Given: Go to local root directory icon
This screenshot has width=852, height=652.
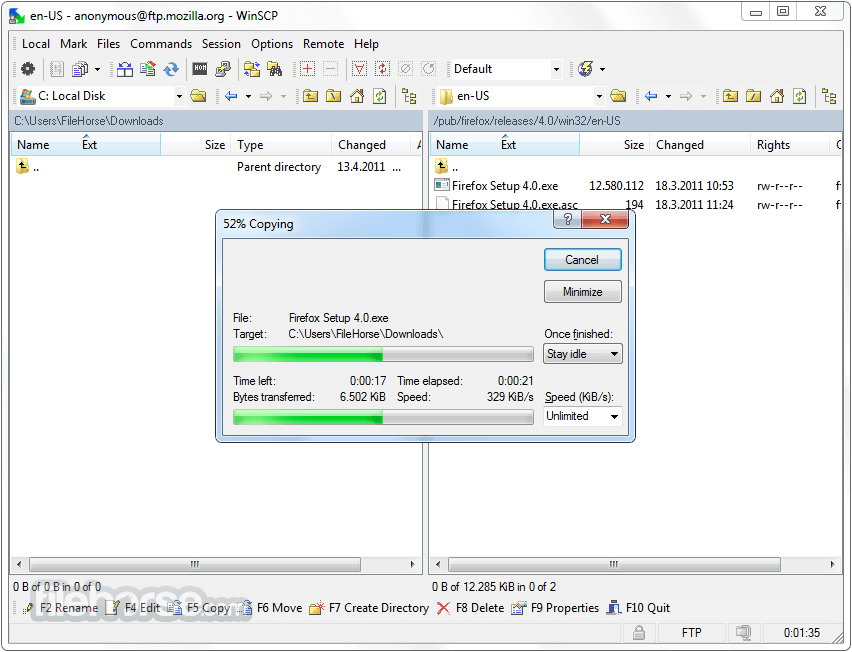Looking at the screenshot, I should (334, 96).
